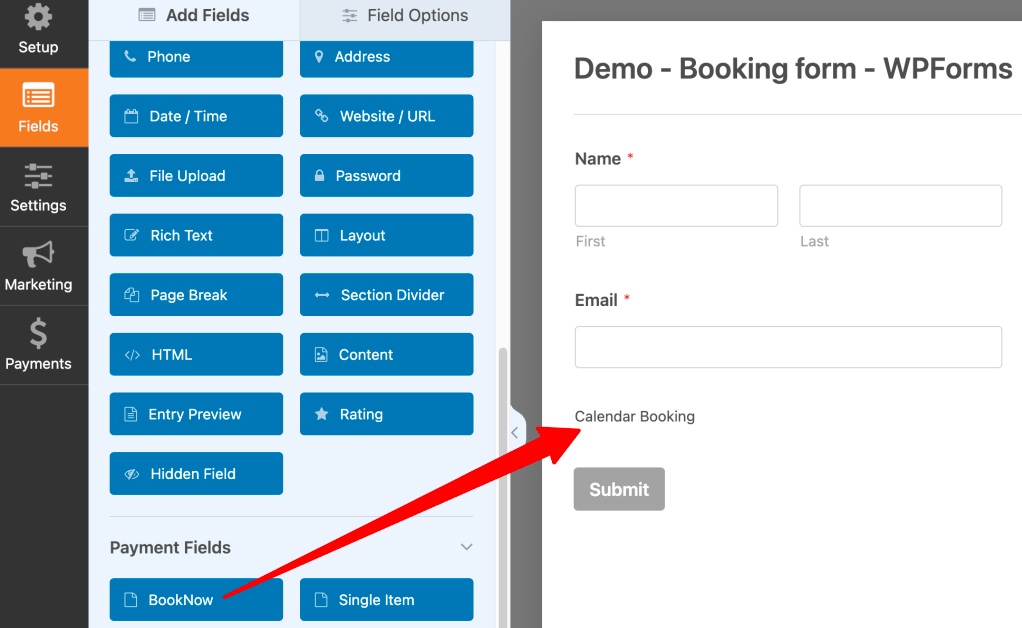Click the Entry Preview document icon
This screenshot has width=1022, height=628.
(x=130, y=414)
